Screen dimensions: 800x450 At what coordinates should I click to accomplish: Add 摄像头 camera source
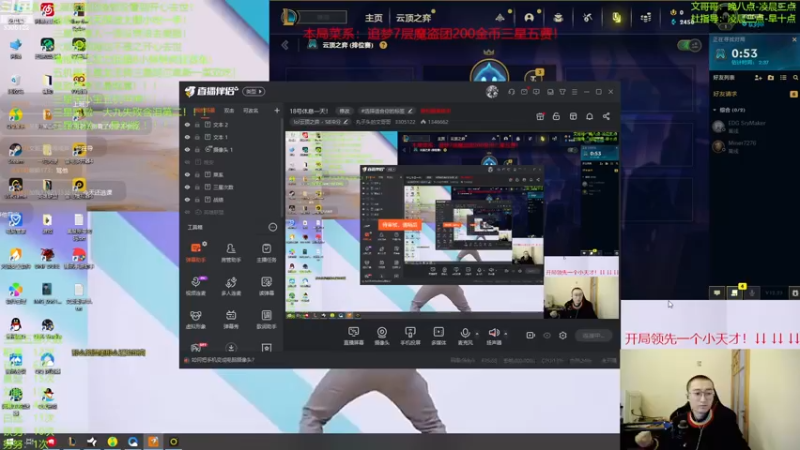tap(382, 336)
